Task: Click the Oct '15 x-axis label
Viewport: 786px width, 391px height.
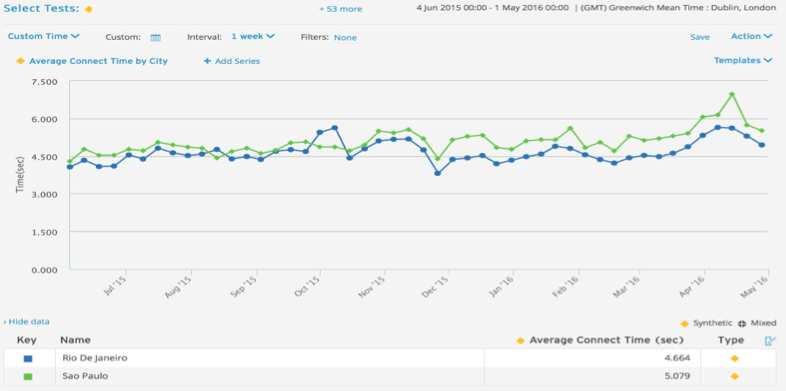Action: [308, 287]
